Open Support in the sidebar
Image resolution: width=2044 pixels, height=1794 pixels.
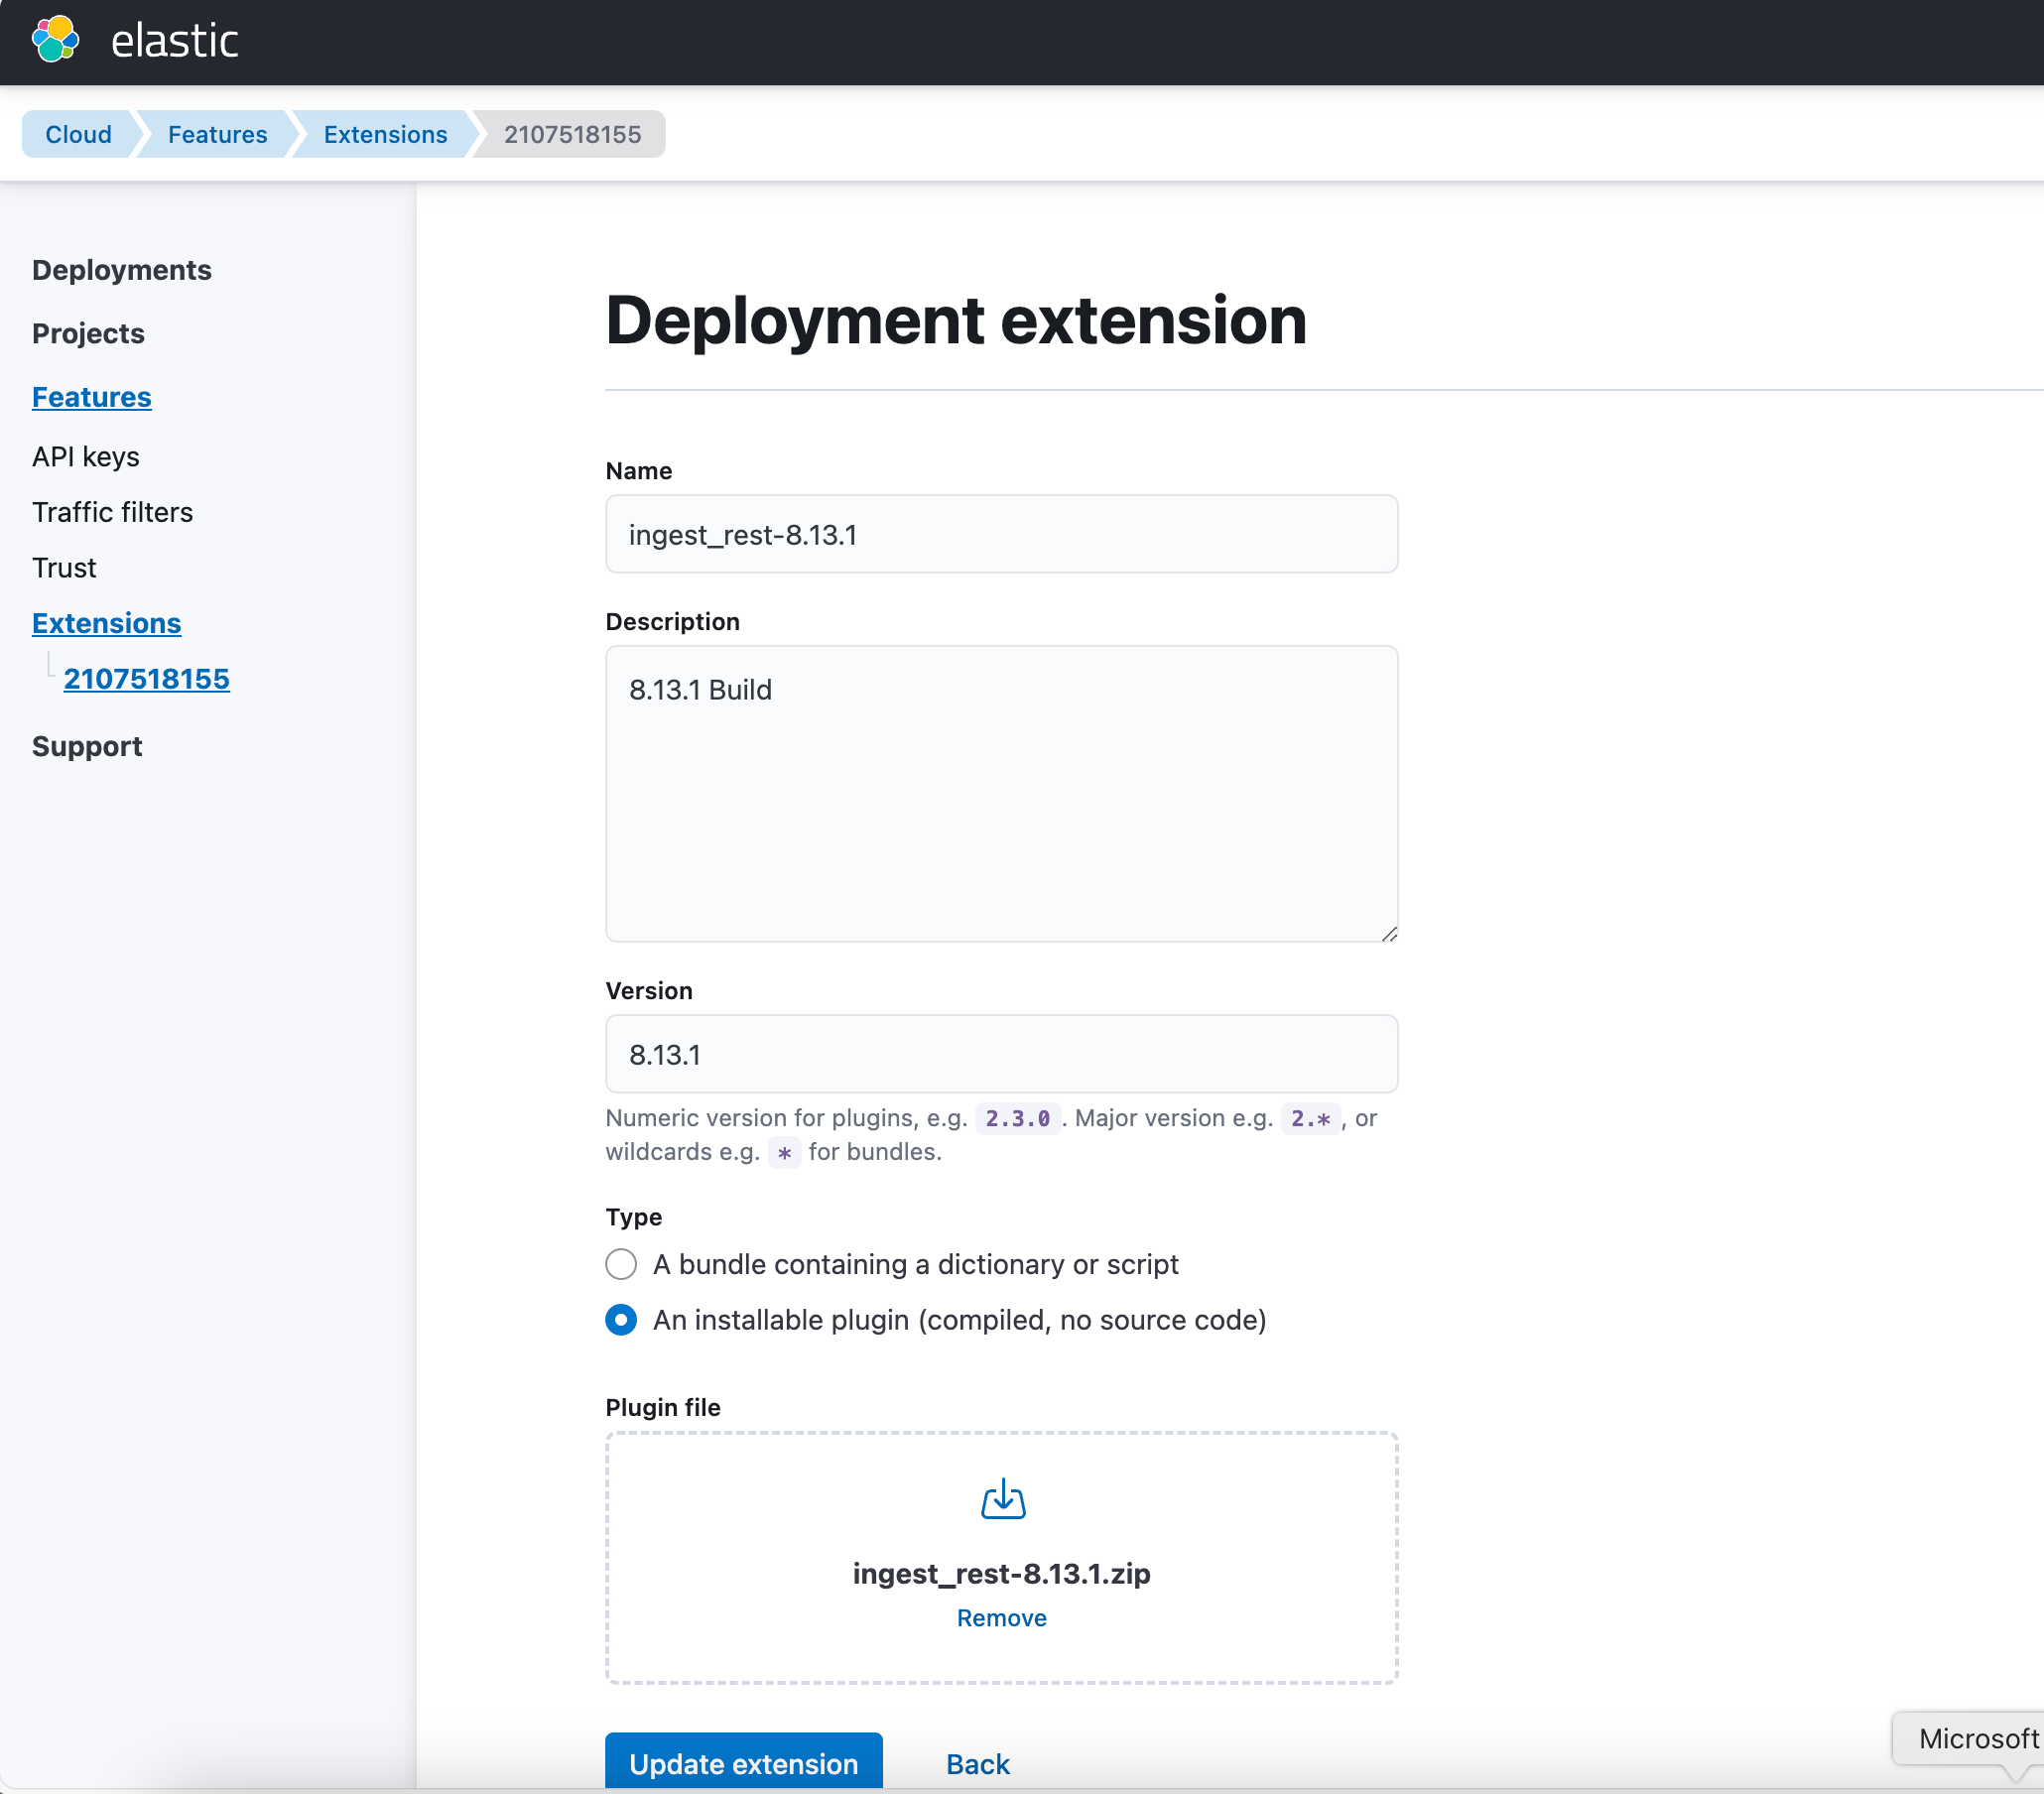87,746
